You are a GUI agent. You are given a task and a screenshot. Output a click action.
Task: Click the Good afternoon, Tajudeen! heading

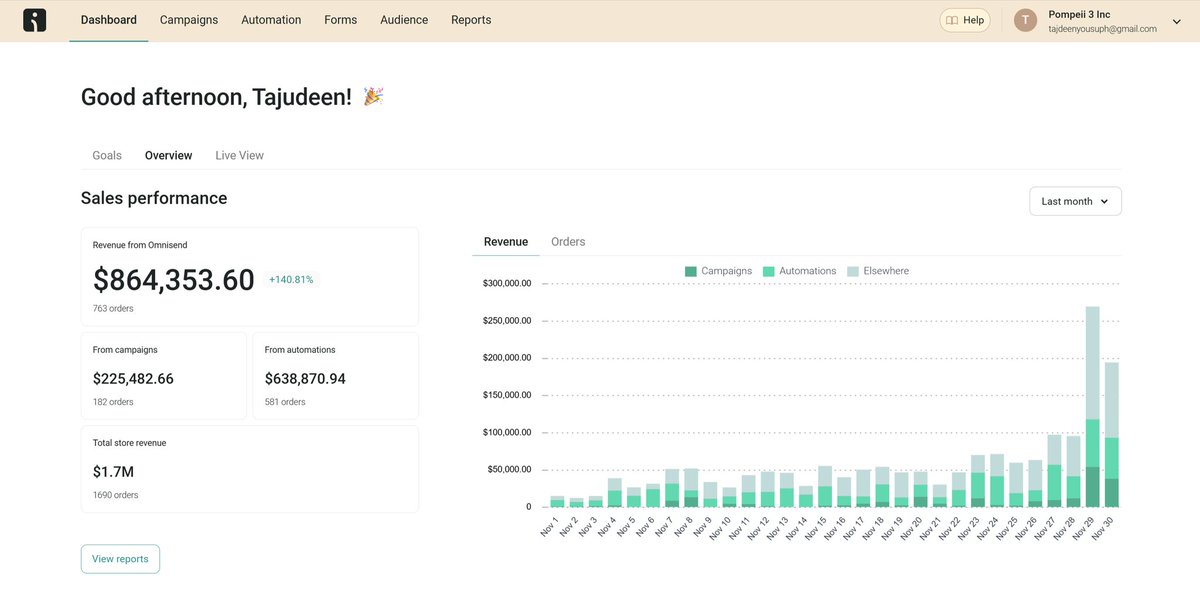pyautogui.click(x=216, y=97)
